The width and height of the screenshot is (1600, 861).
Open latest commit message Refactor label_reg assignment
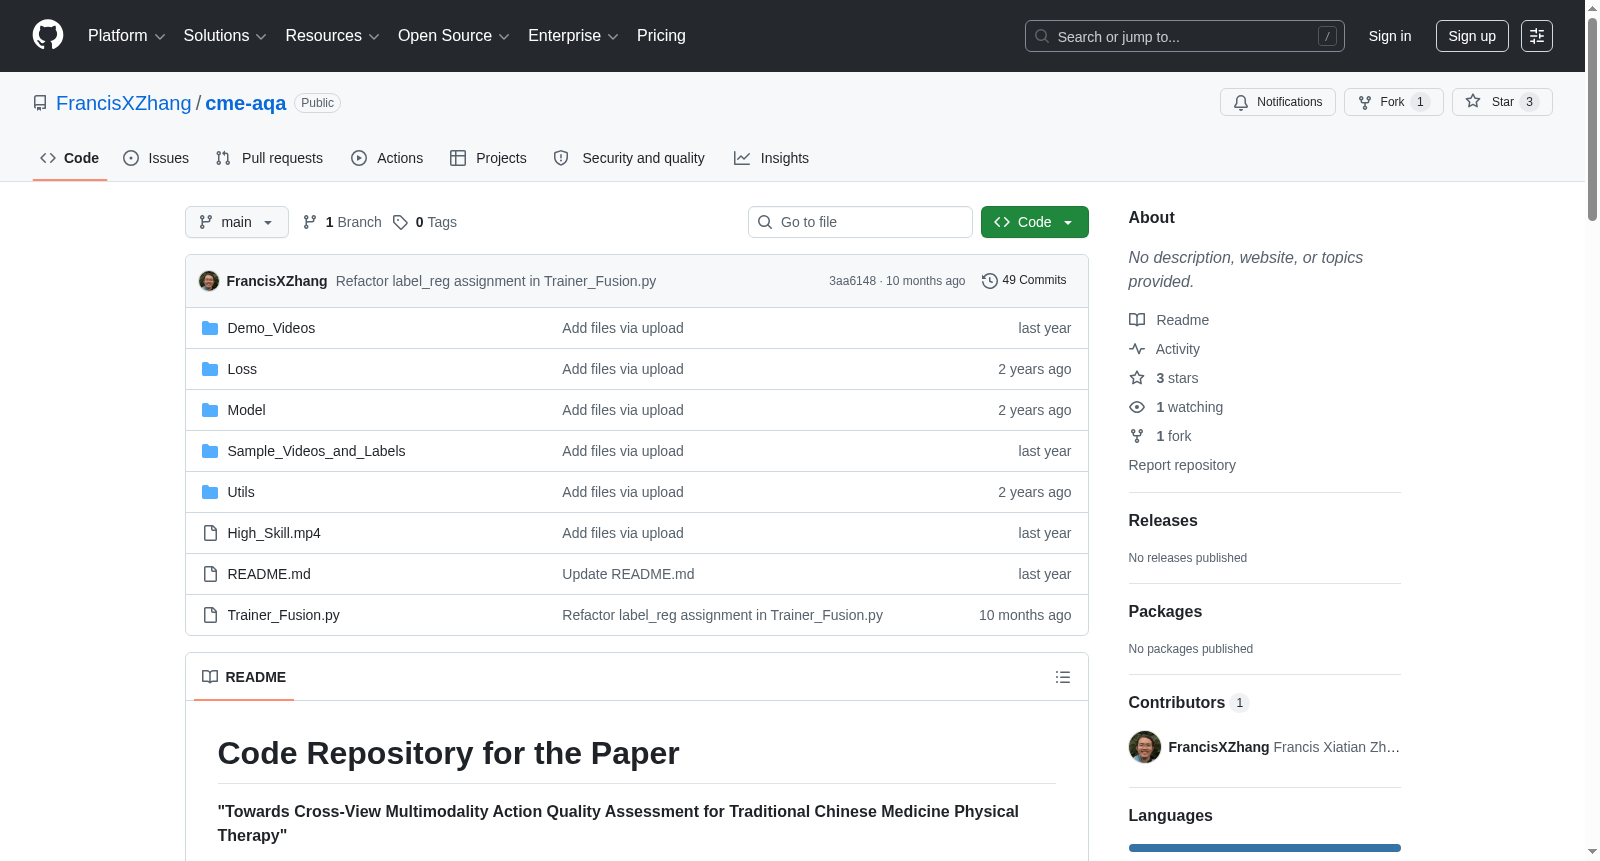click(x=496, y=281)
